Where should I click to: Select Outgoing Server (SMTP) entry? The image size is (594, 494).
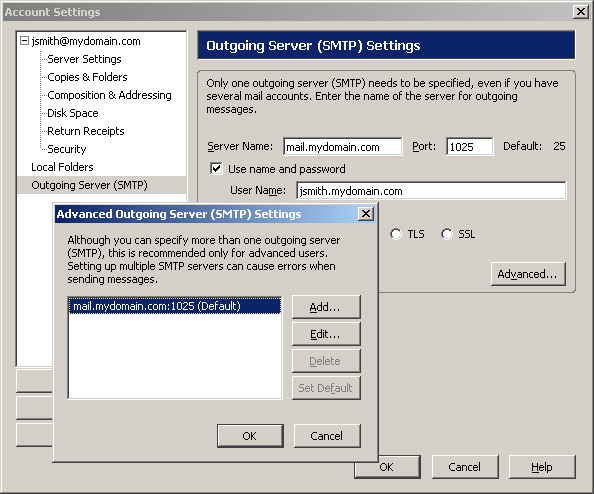coord(89,185)
